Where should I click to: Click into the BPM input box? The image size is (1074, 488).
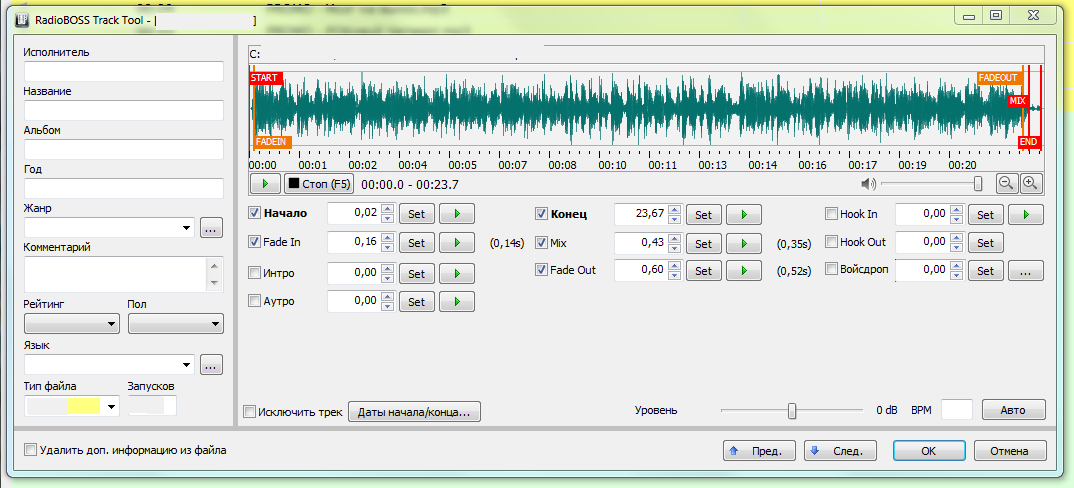click(x=957, y=410)
